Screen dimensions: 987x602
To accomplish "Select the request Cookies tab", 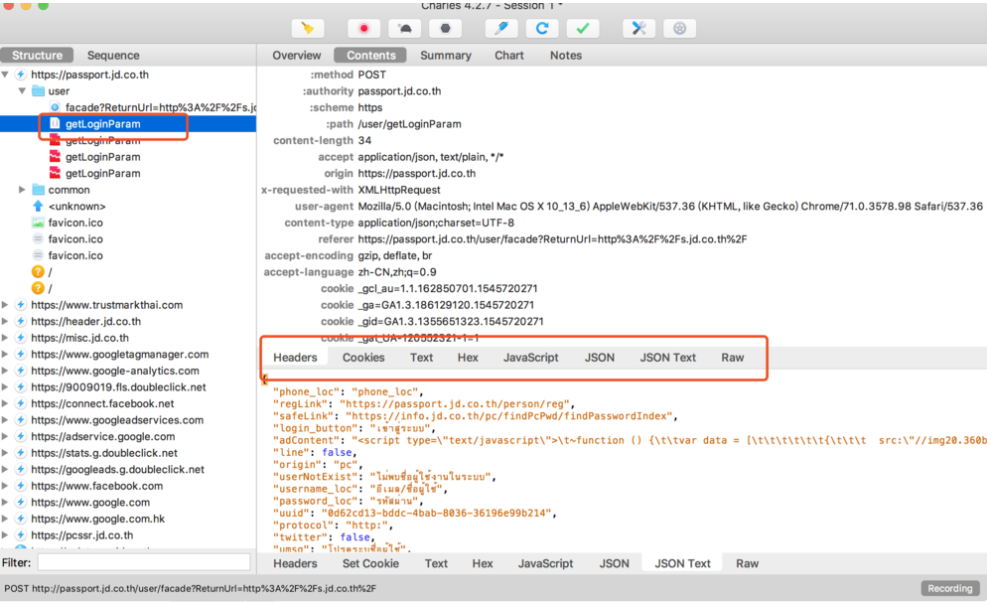I will (363, 357).
